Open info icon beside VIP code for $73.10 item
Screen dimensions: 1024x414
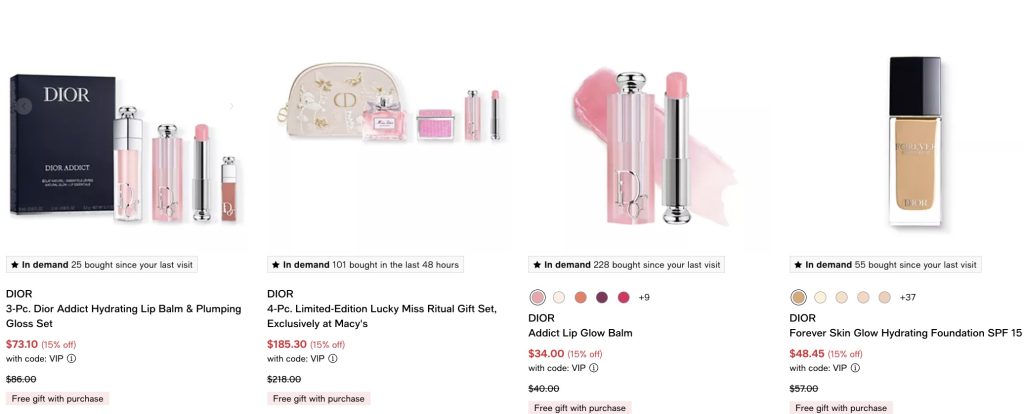pos(72,358)
